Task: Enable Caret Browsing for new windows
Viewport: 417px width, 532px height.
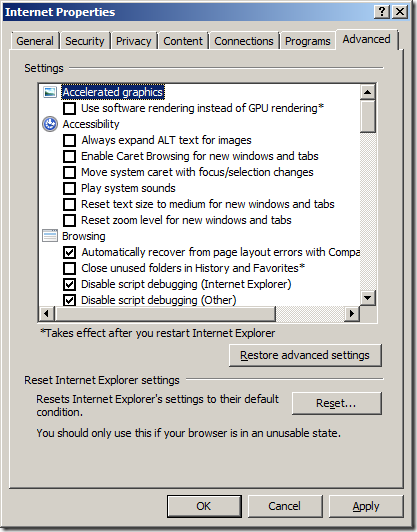Action: tap(70, 156)
